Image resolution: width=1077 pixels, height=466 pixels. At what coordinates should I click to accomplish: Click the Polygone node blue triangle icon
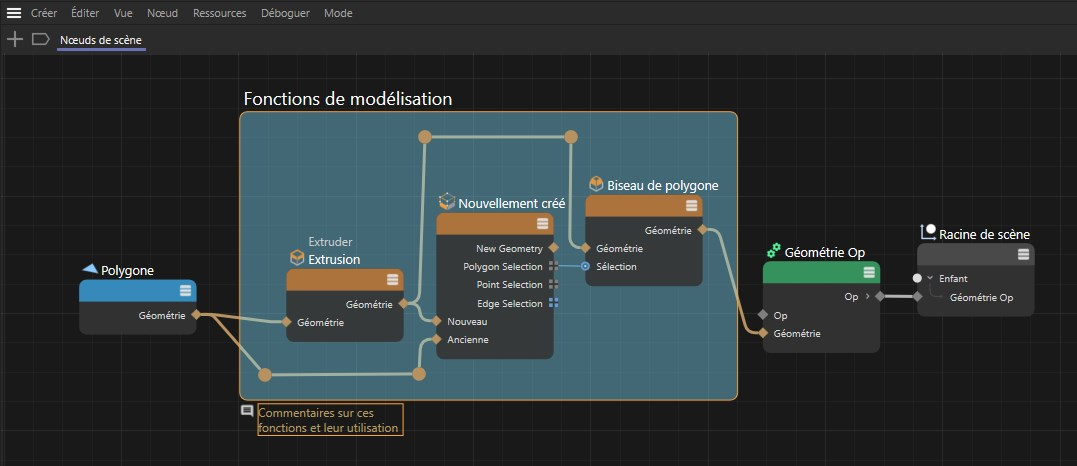[90, 269]
